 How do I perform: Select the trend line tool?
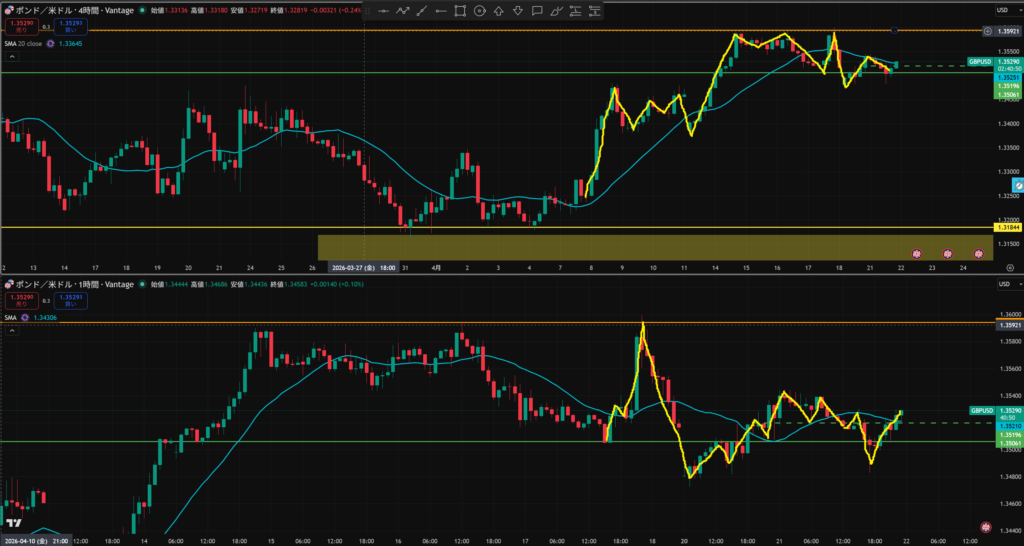pos(422,12)
